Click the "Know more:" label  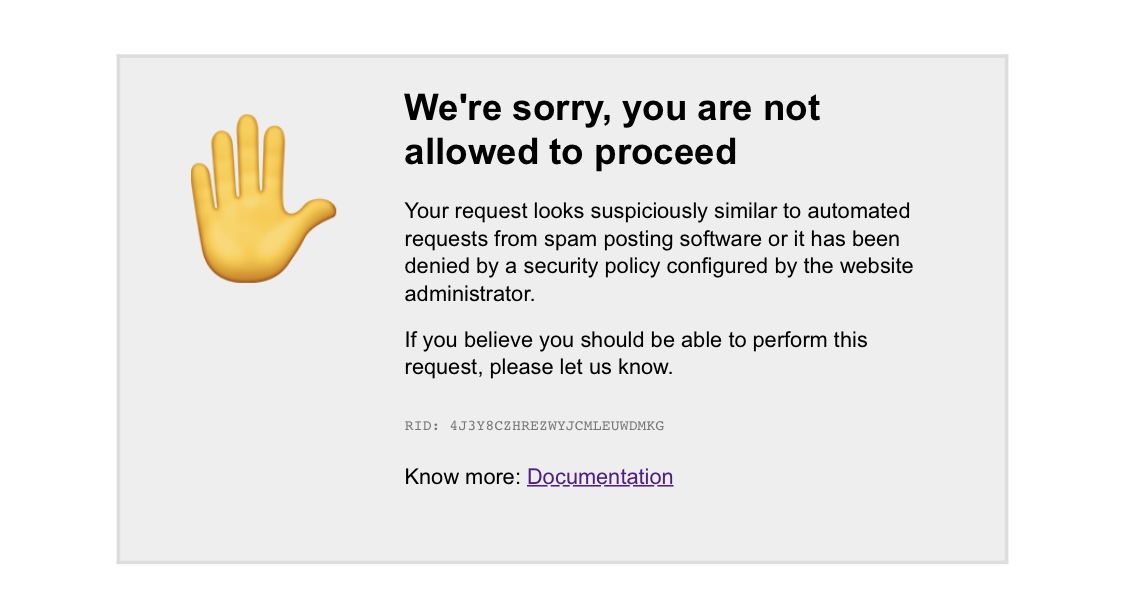tap(463, 477)
